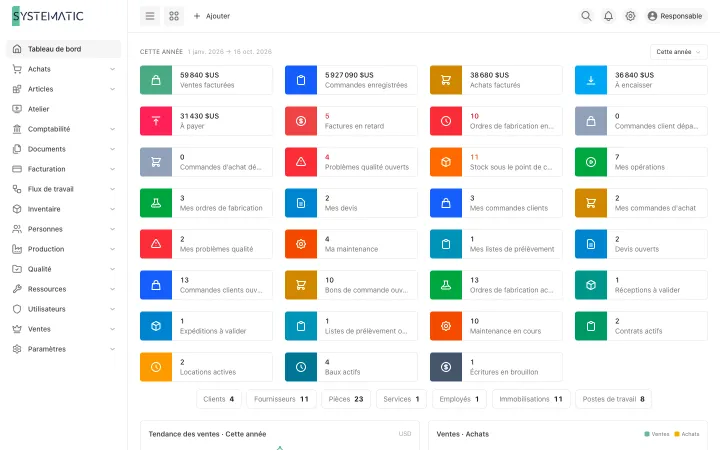Viewport: 720px width, 450px height.
Task: Open Ventes menu item
Action: [63, 329]
